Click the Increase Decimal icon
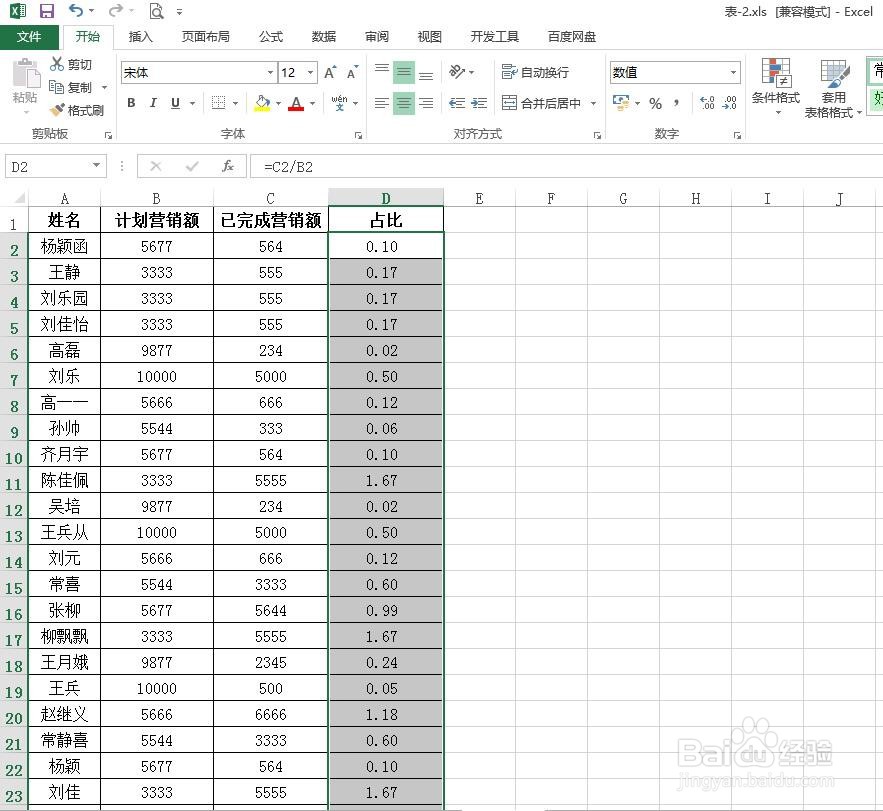Image resolution: width=883 pixels, height=811 pixels. point(707,103)
